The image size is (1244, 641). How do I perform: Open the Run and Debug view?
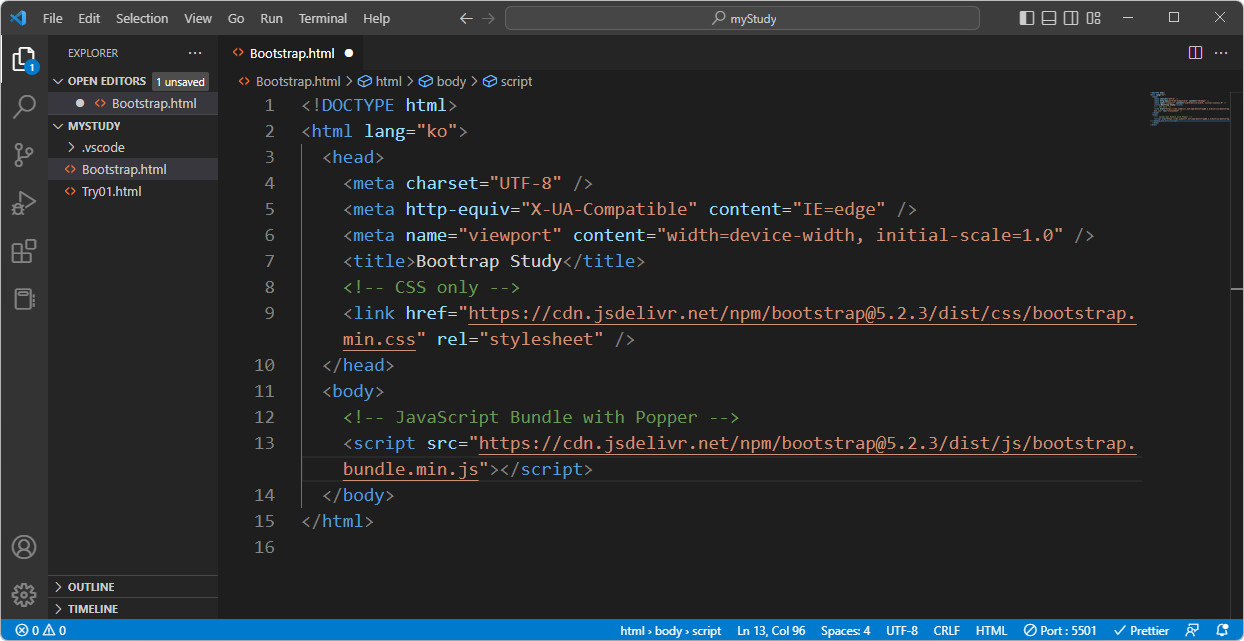[x=24, y=203]
